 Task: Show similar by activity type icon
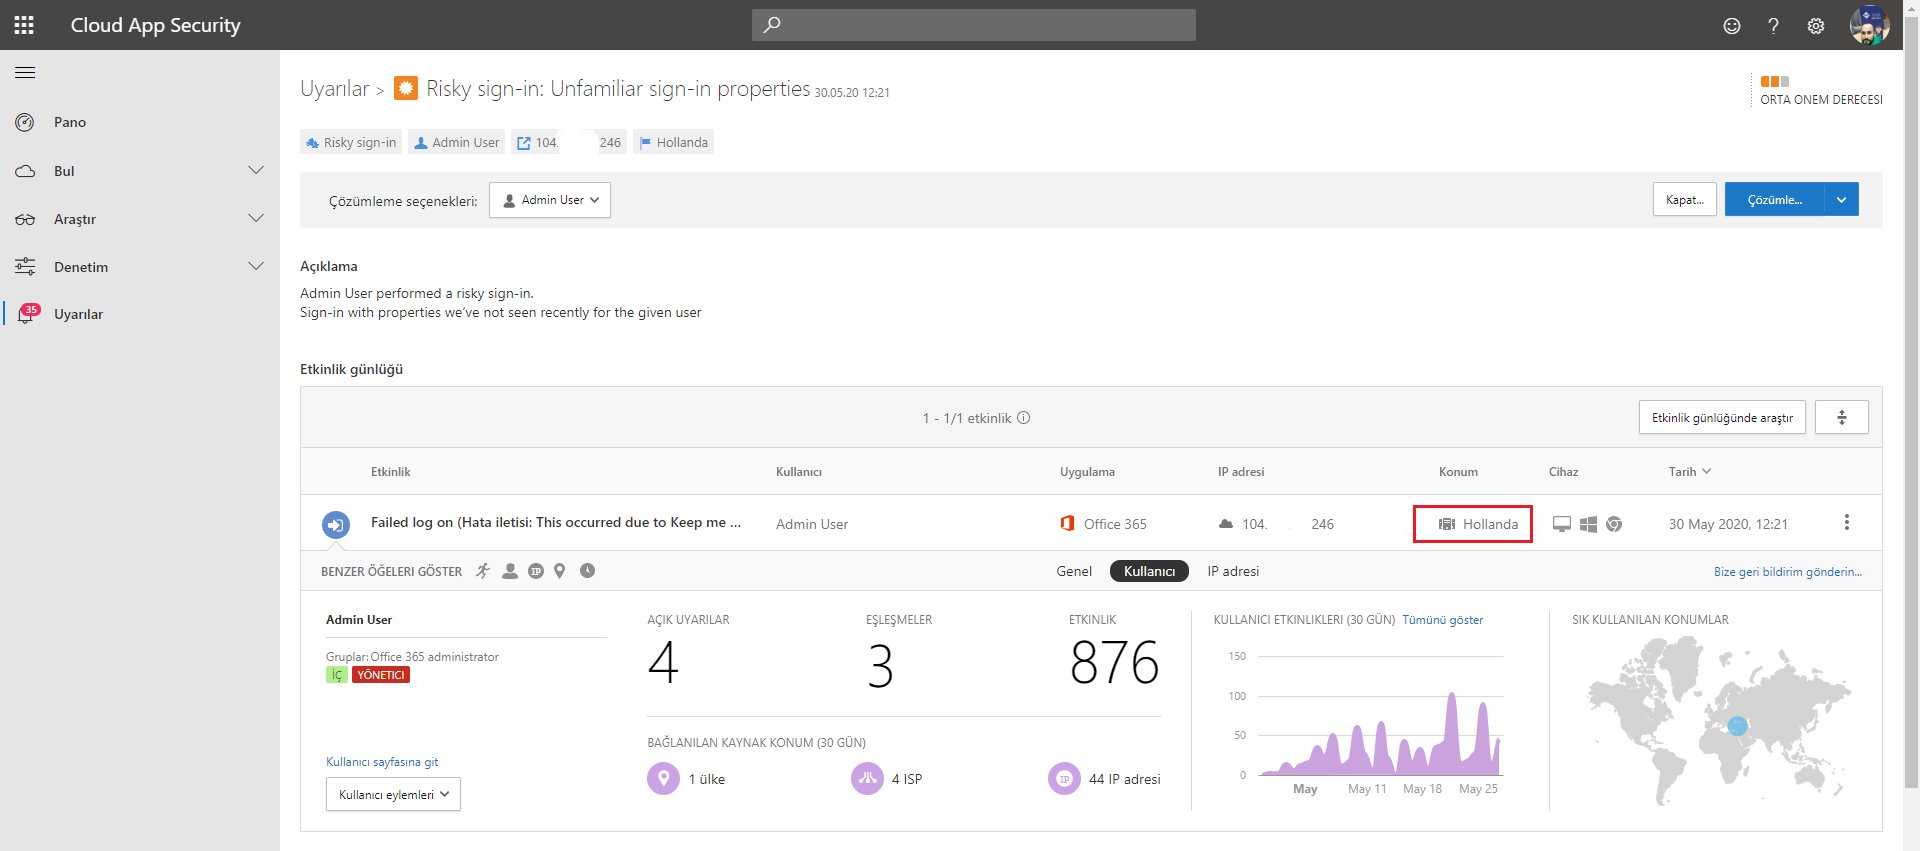click(x=483, y=571)
